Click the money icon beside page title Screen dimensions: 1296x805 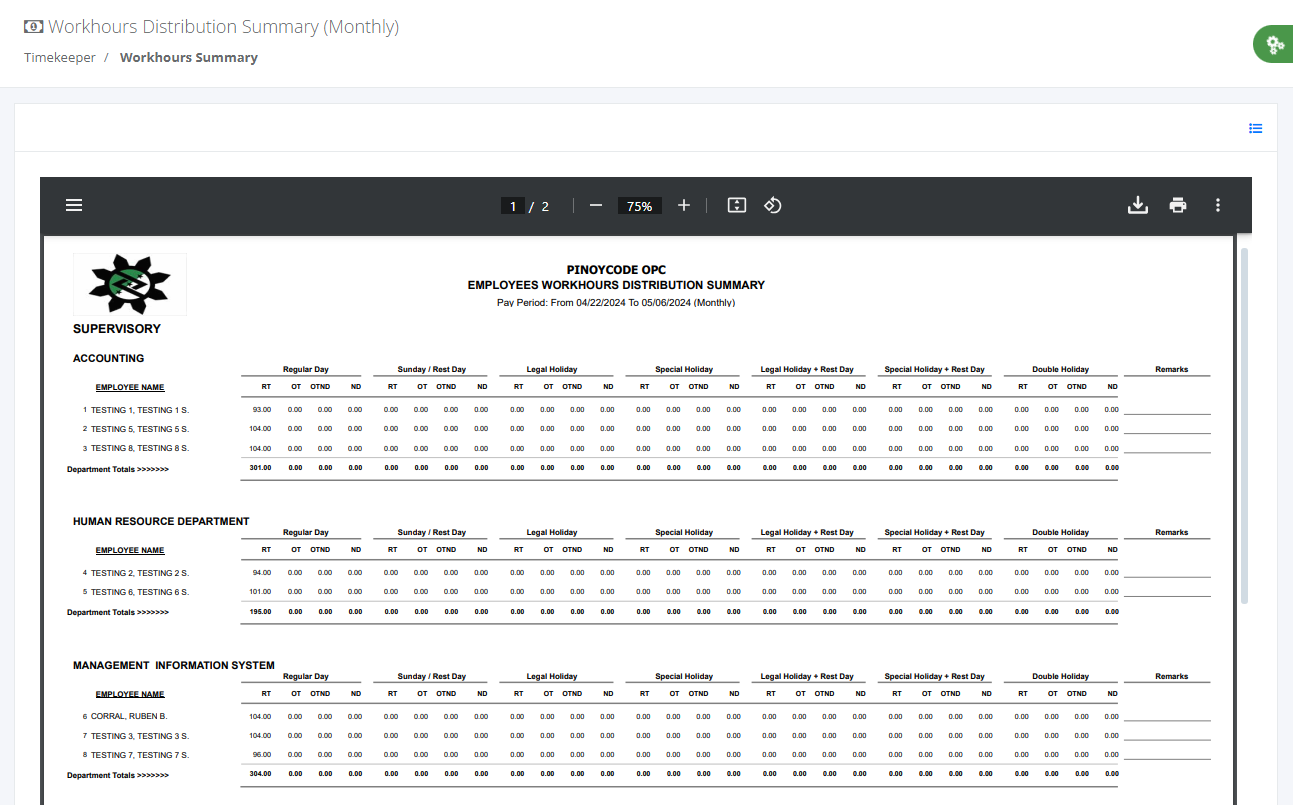click(x=34, y=27)
